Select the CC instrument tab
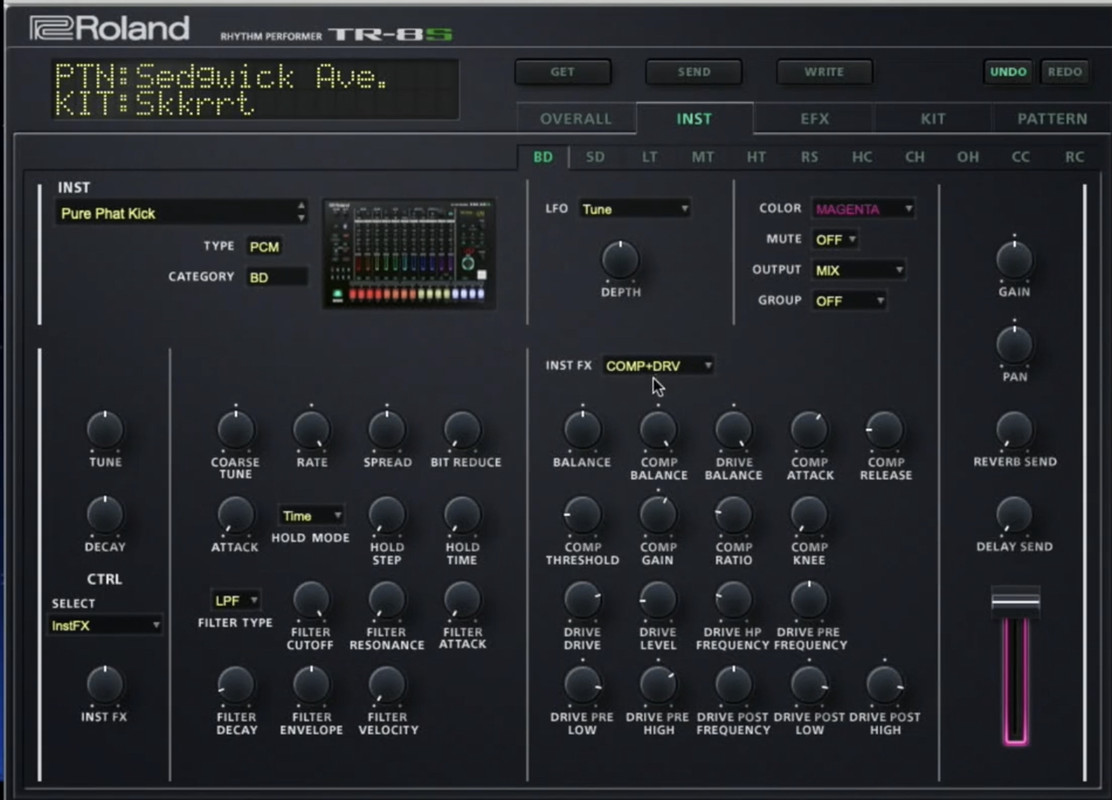The height and width of the screenshot is (800, 1112). point(1021,157)
